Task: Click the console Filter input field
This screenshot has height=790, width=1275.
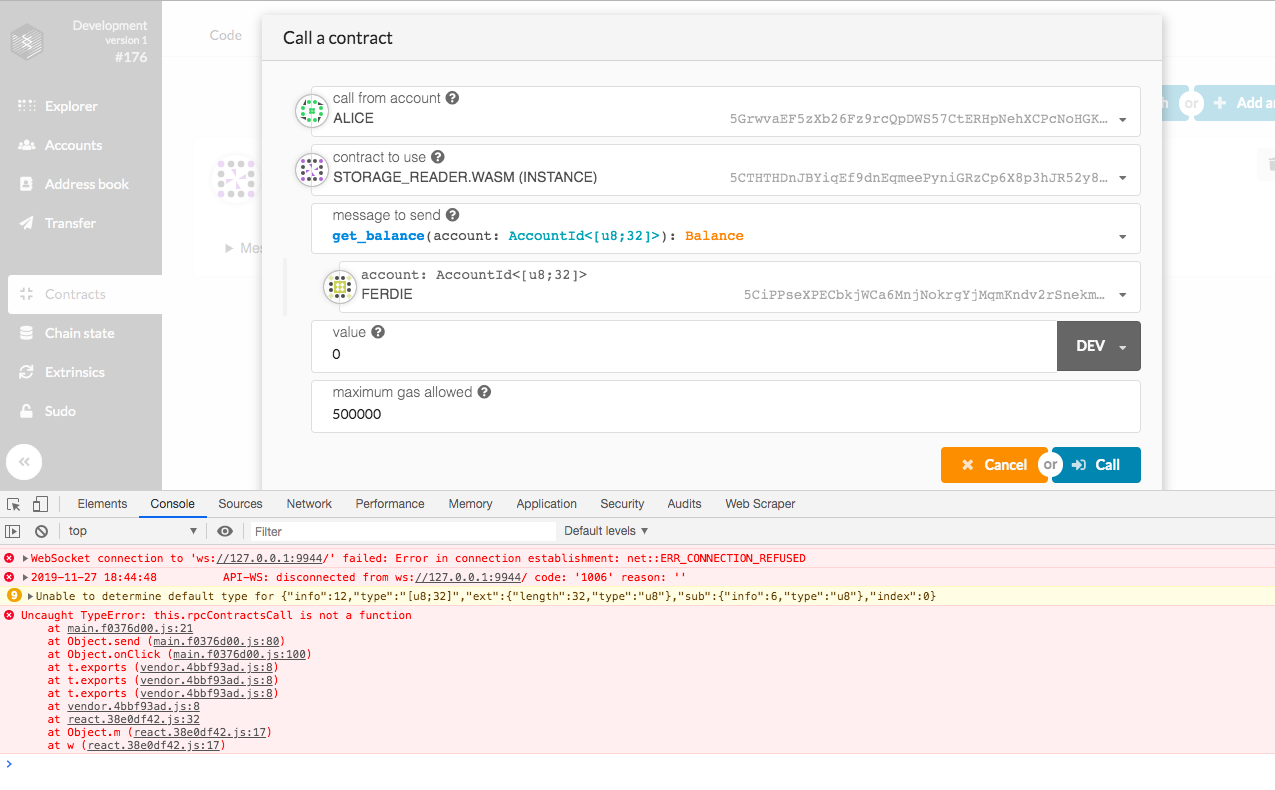Action: tap(402, 531)
